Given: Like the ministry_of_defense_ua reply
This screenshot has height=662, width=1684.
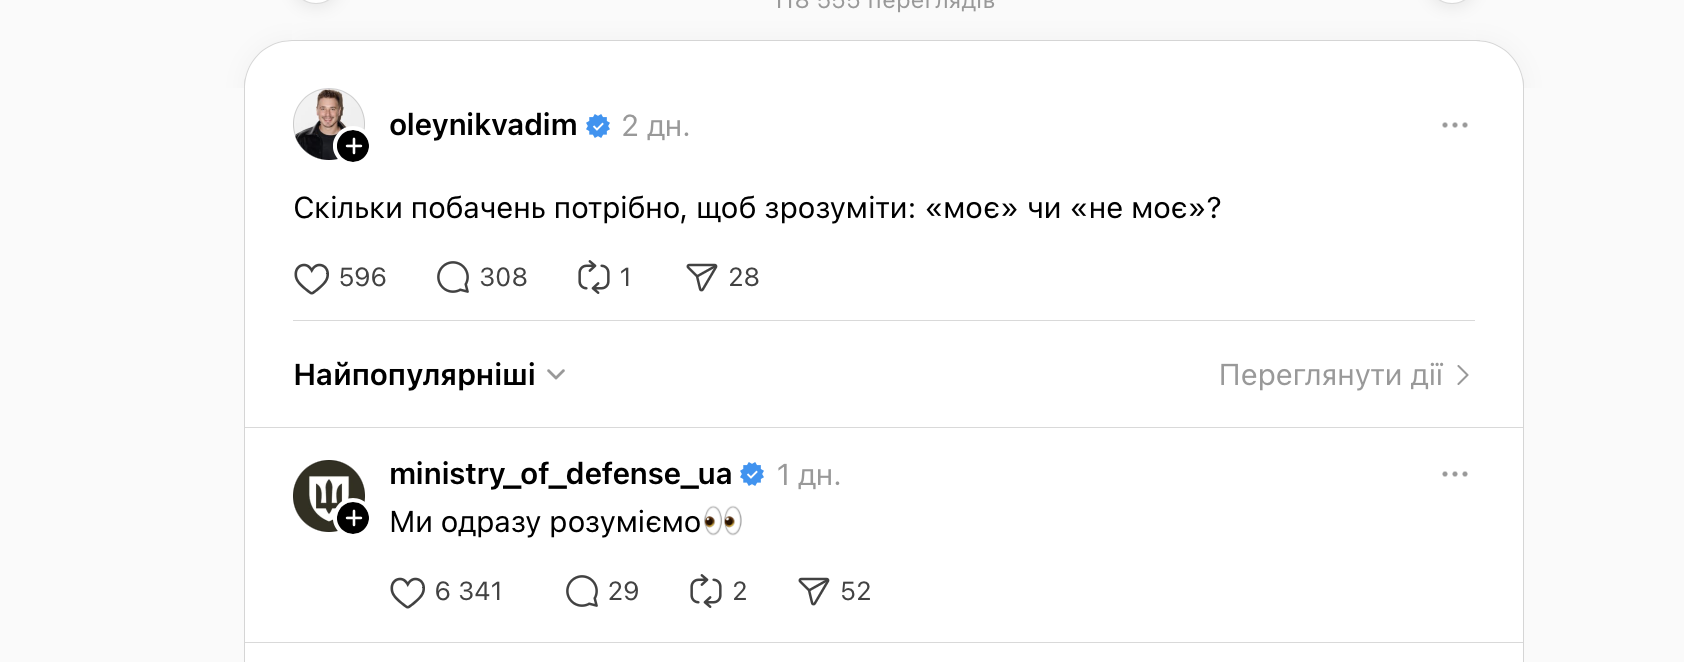Looking at the screenshot, I should pyautogui.click(x=409, y=591).
